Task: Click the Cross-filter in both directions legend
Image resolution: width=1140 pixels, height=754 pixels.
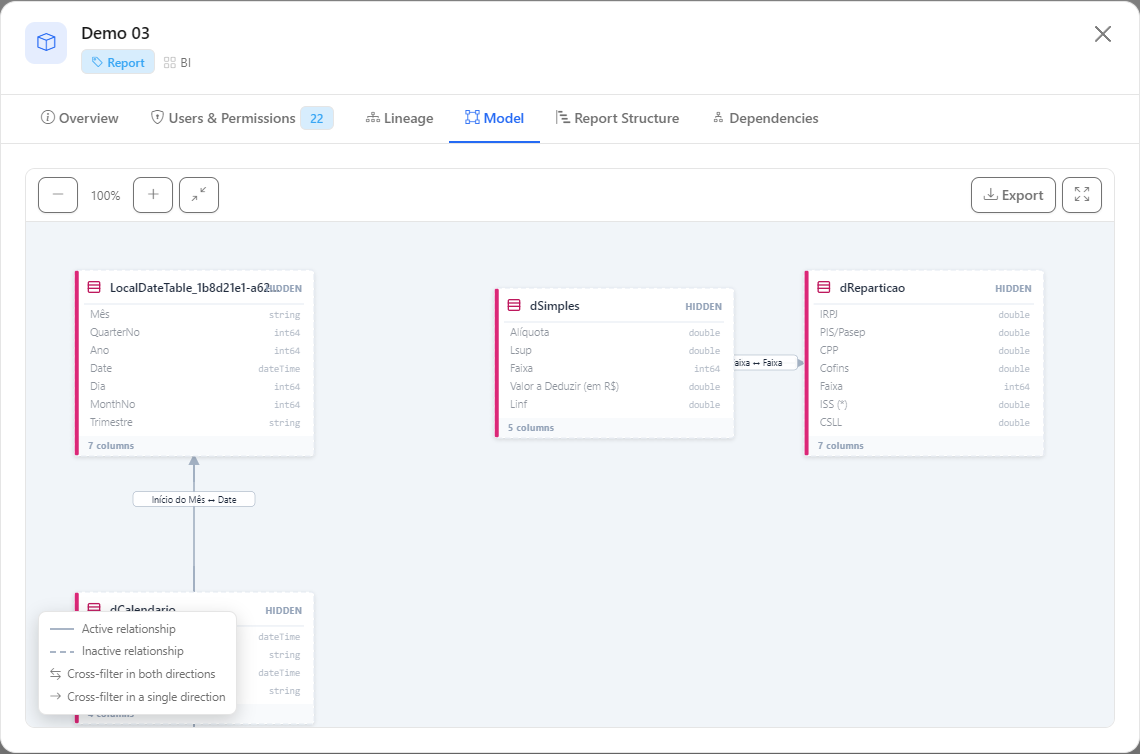Action: tap(132, 674)
